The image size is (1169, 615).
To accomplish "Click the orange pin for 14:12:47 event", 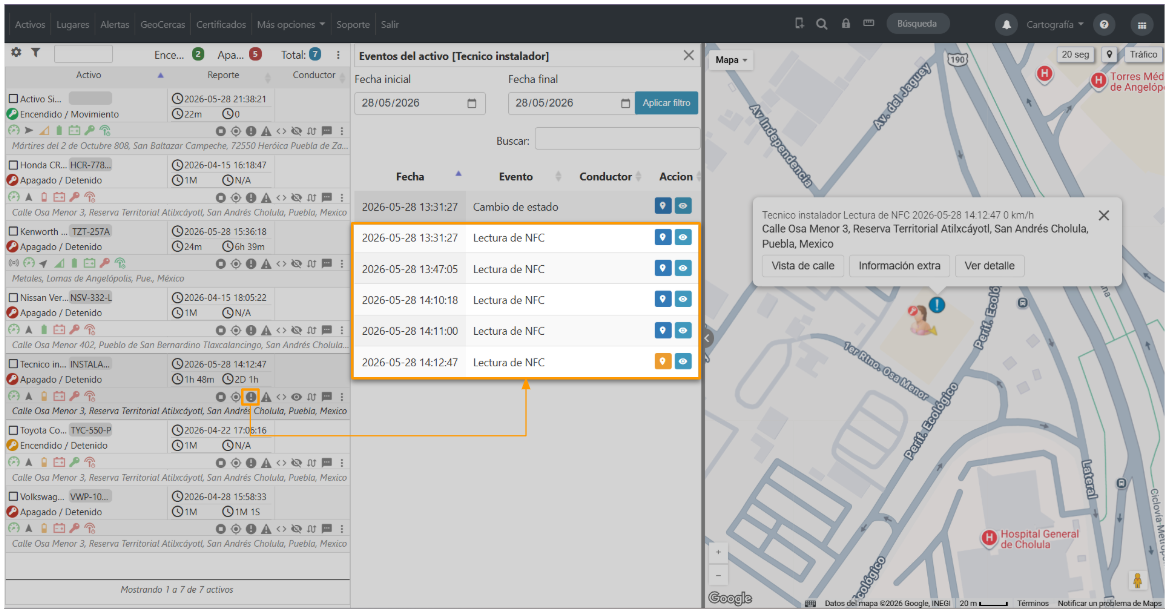I will 663,362.
